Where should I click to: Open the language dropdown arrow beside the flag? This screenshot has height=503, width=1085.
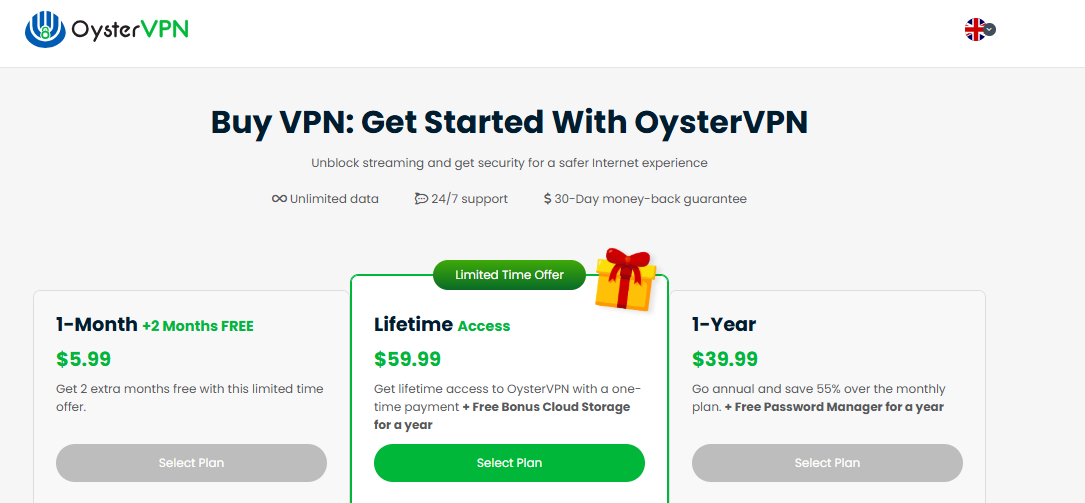[990, 30]
